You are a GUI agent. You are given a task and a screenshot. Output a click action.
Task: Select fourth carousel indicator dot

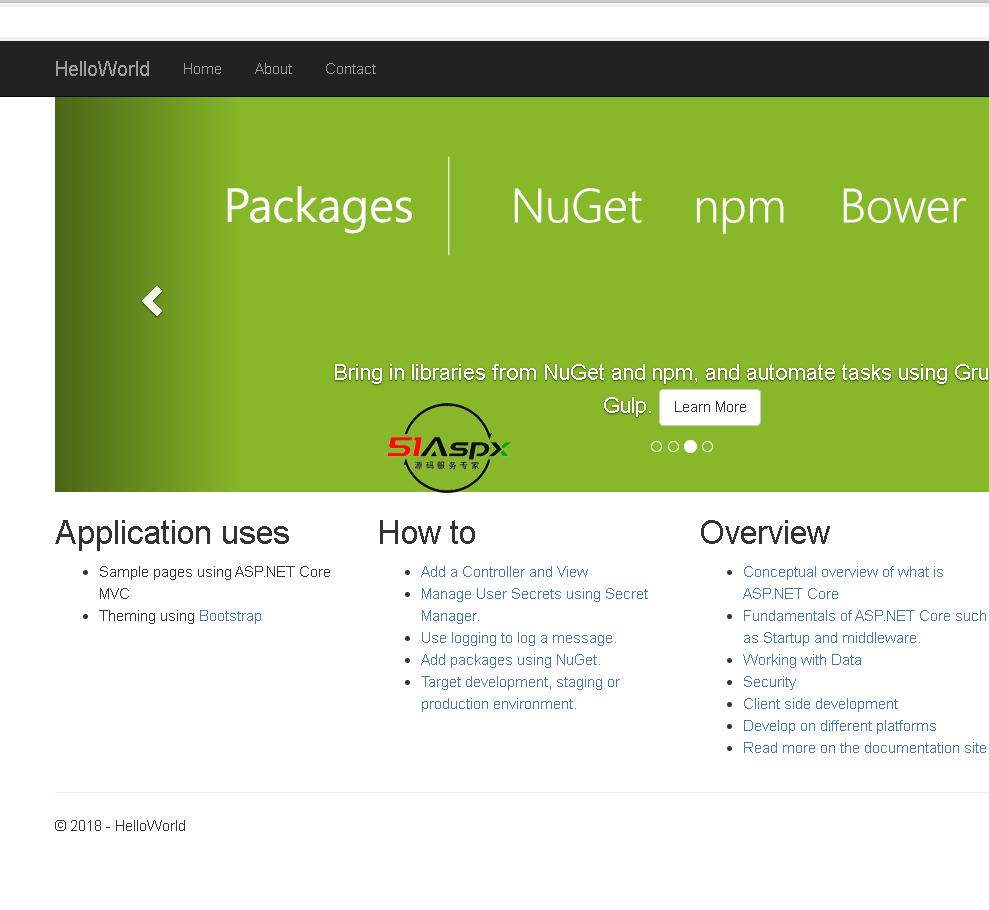[708, 446]
